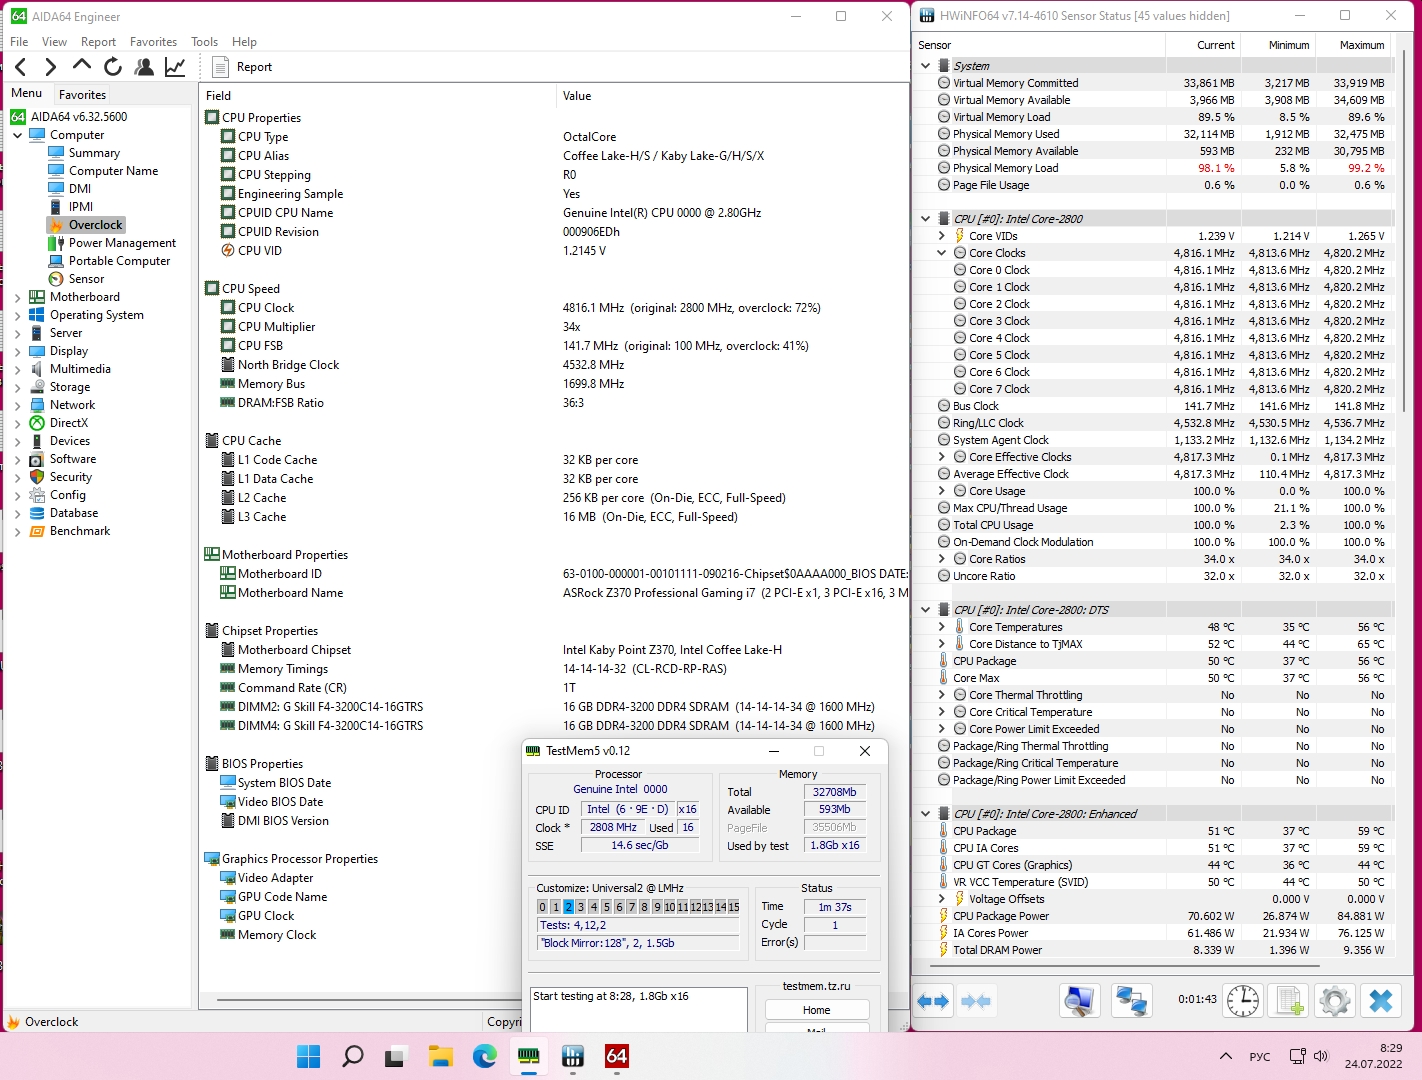Switch input language via РУС indicator

tap(1260, 1056)
